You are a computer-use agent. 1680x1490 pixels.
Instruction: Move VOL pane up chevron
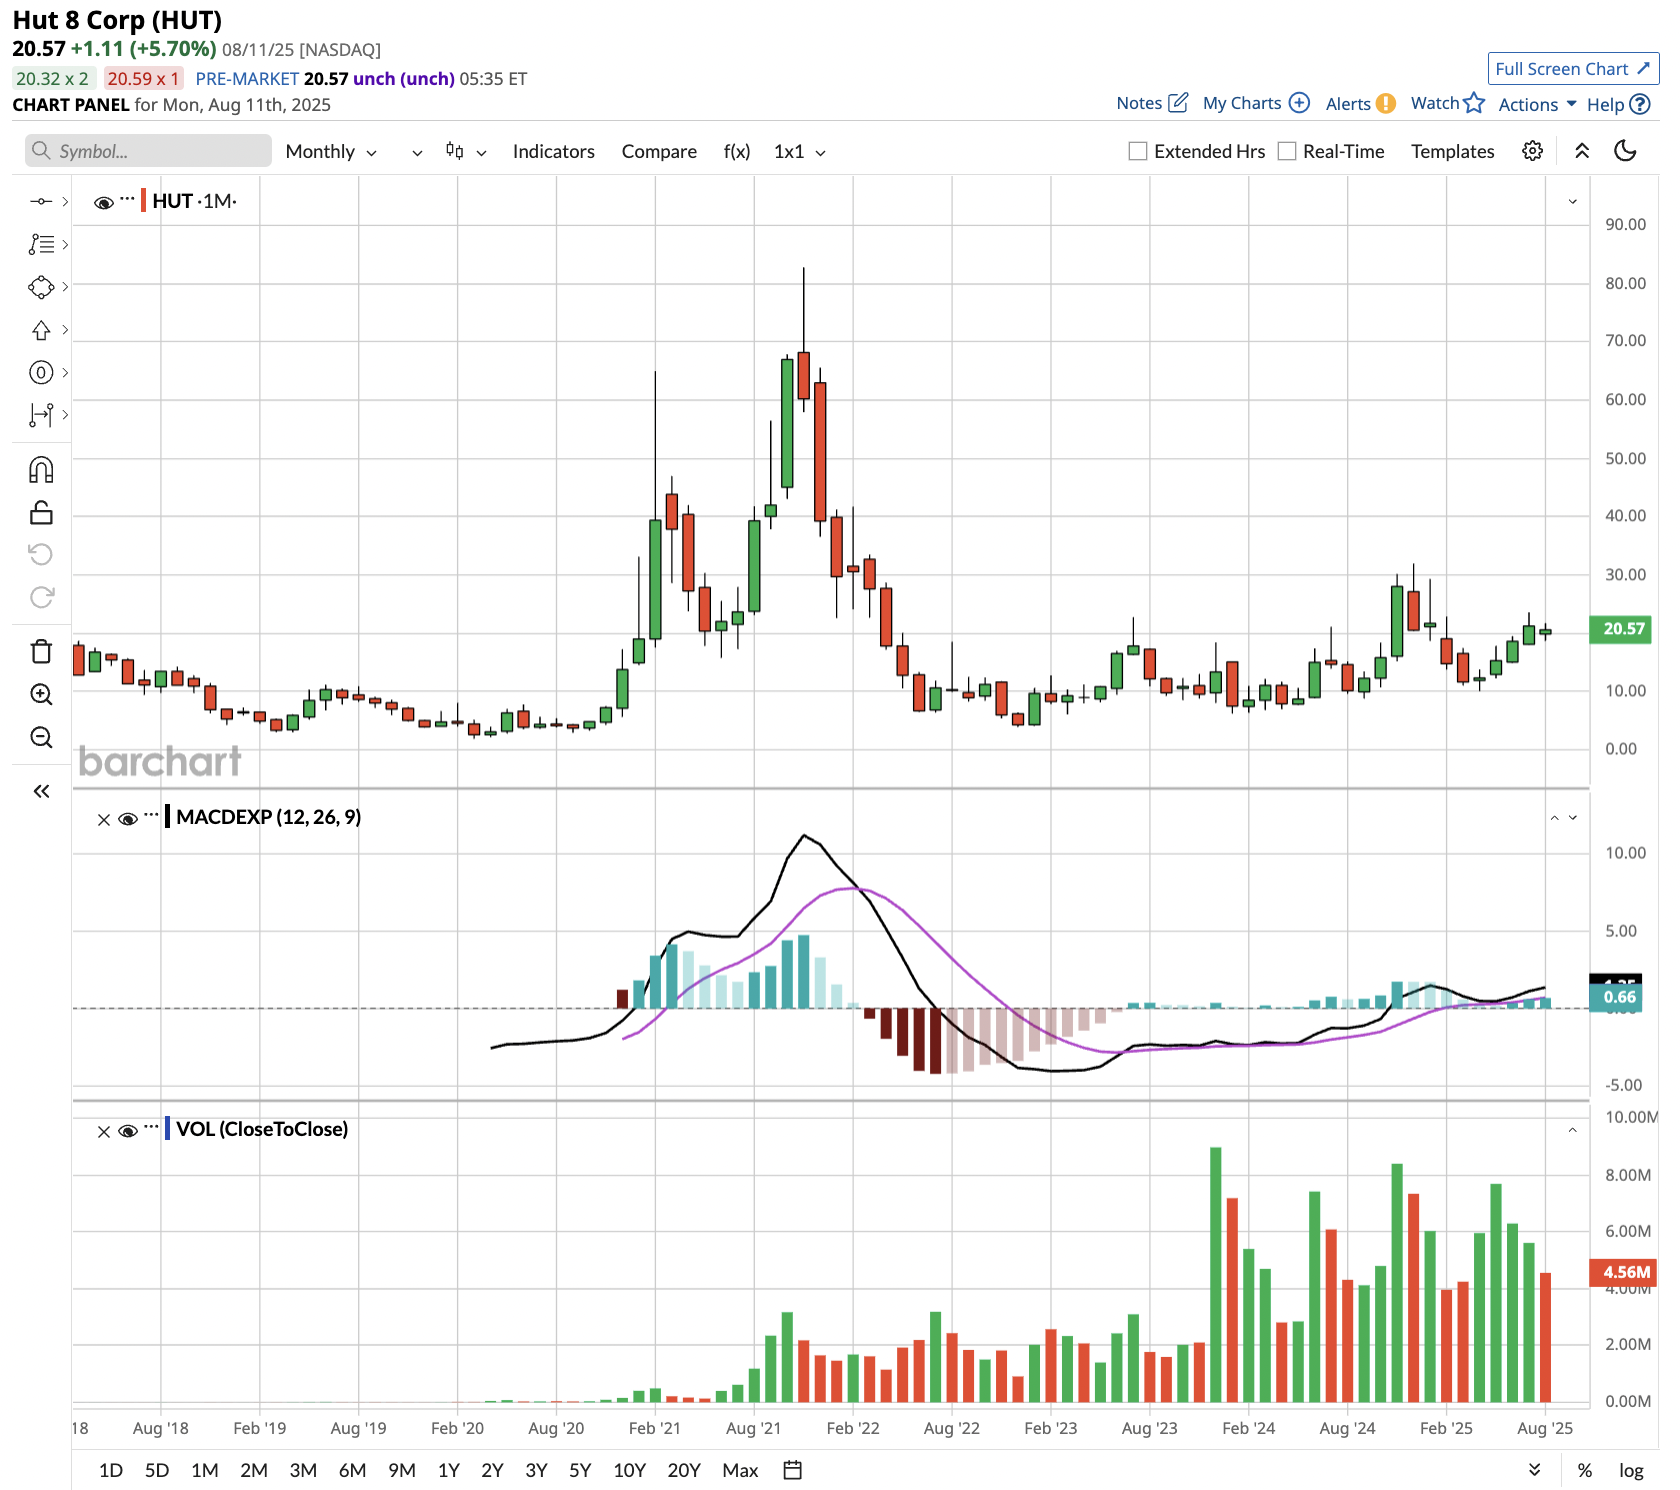tap(1573, 1130)
